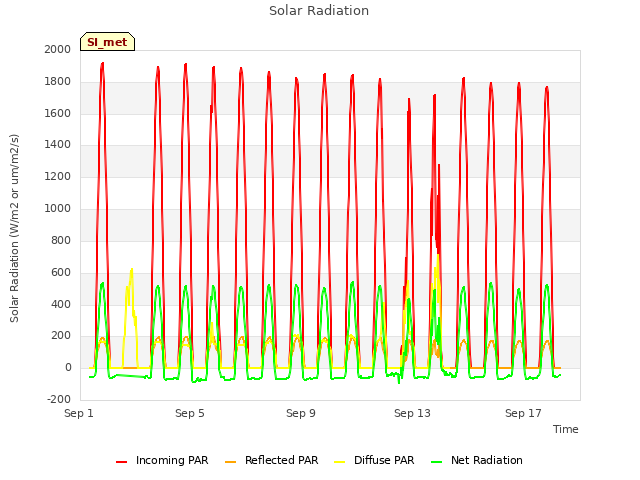The width and height of the screenshot is (640, 480).
Task: Click the 0 y-axis tick label
Action: click(68, 368)
